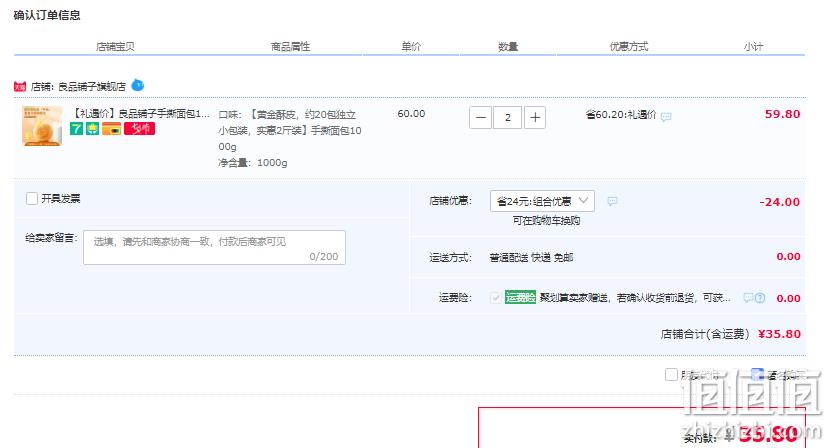
Task: Click the comment icon beside 省60.20:礼遇价
Action: pyautogui.click(x=666, y=117)
